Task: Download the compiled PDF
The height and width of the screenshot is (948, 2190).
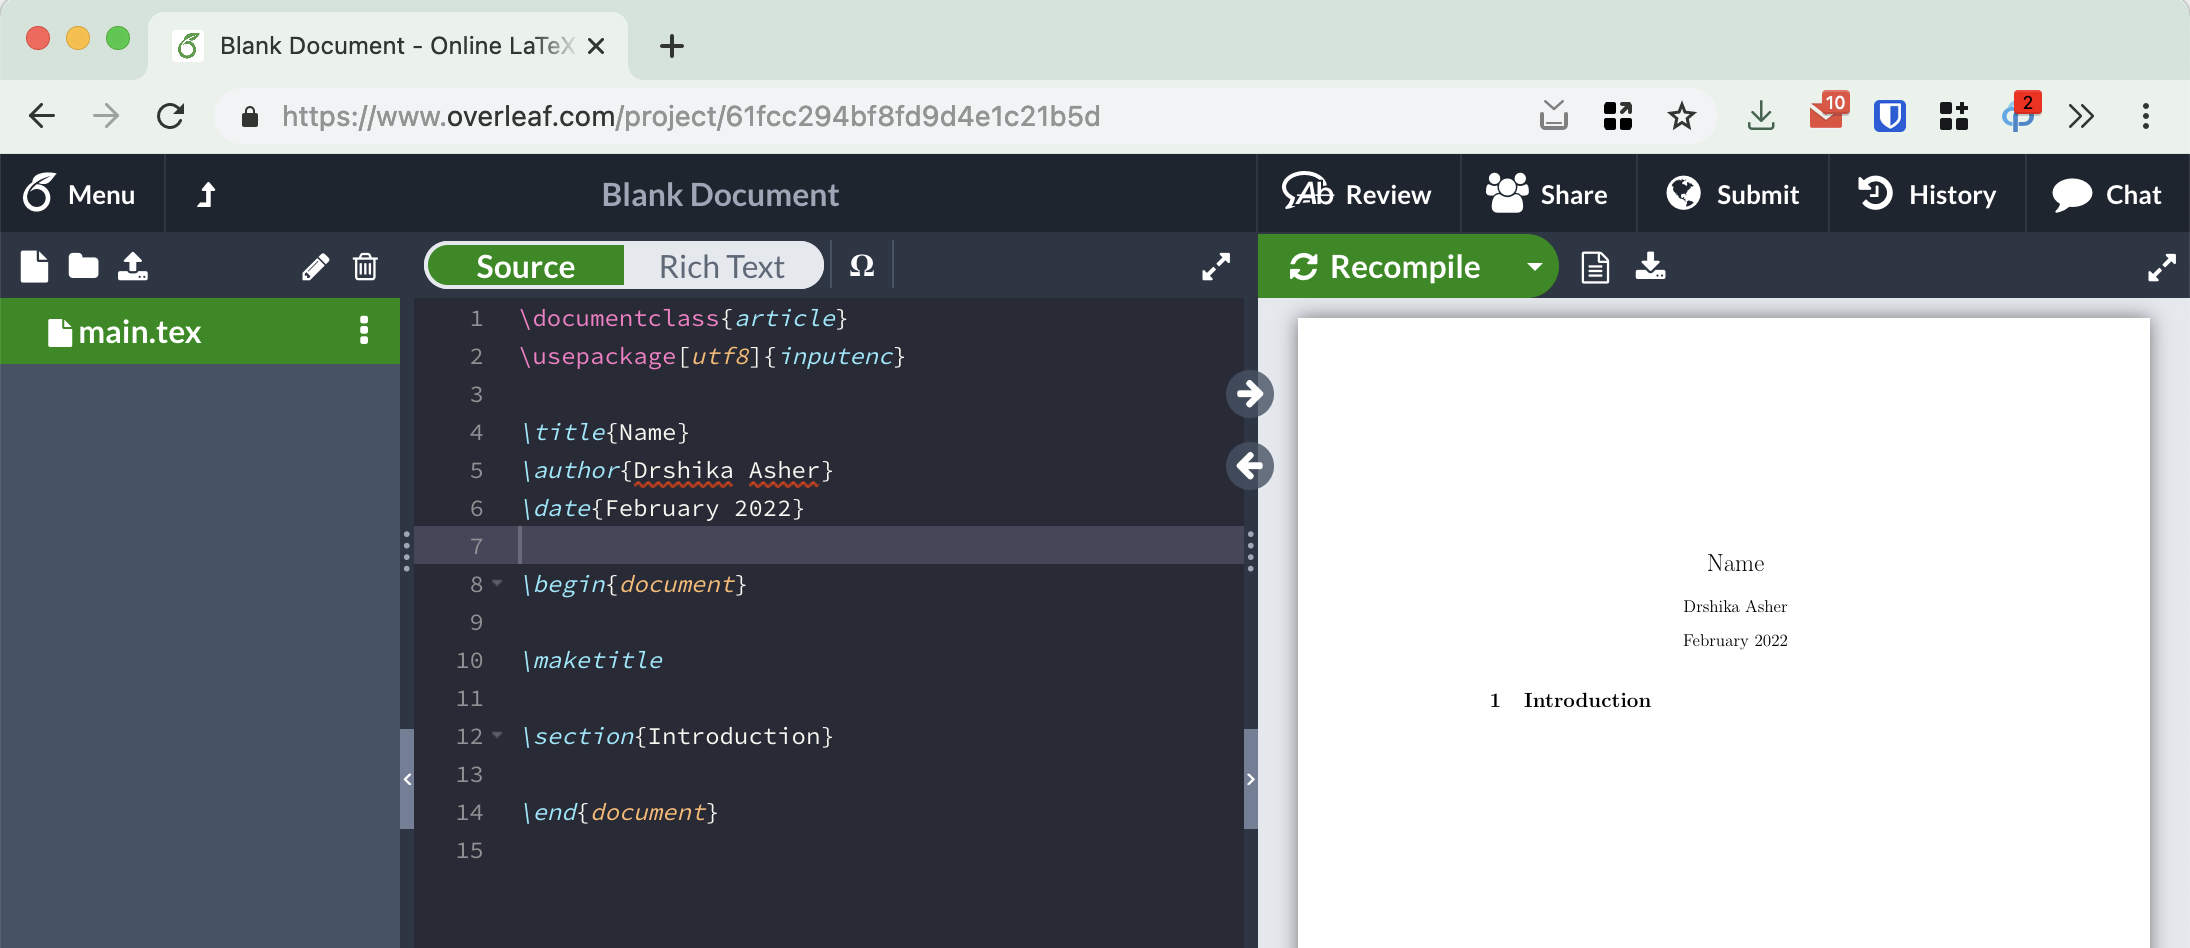Action: click(x=1650, y=266)
